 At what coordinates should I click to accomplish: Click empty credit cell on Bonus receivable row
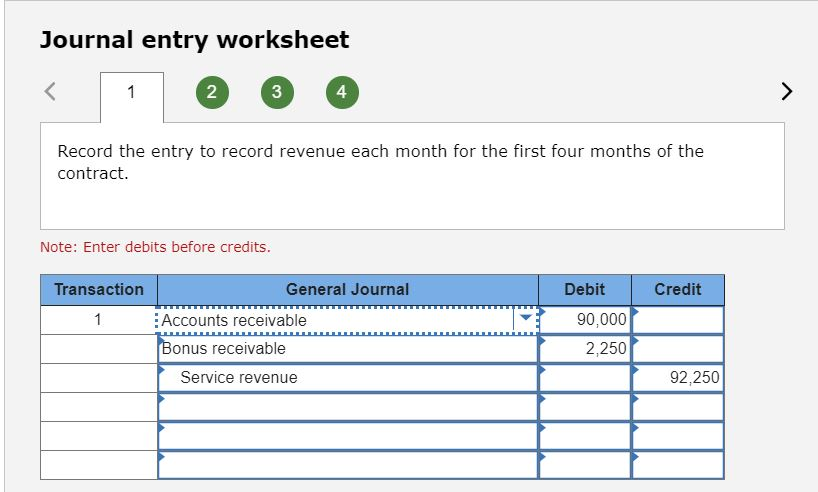[678, 349]
